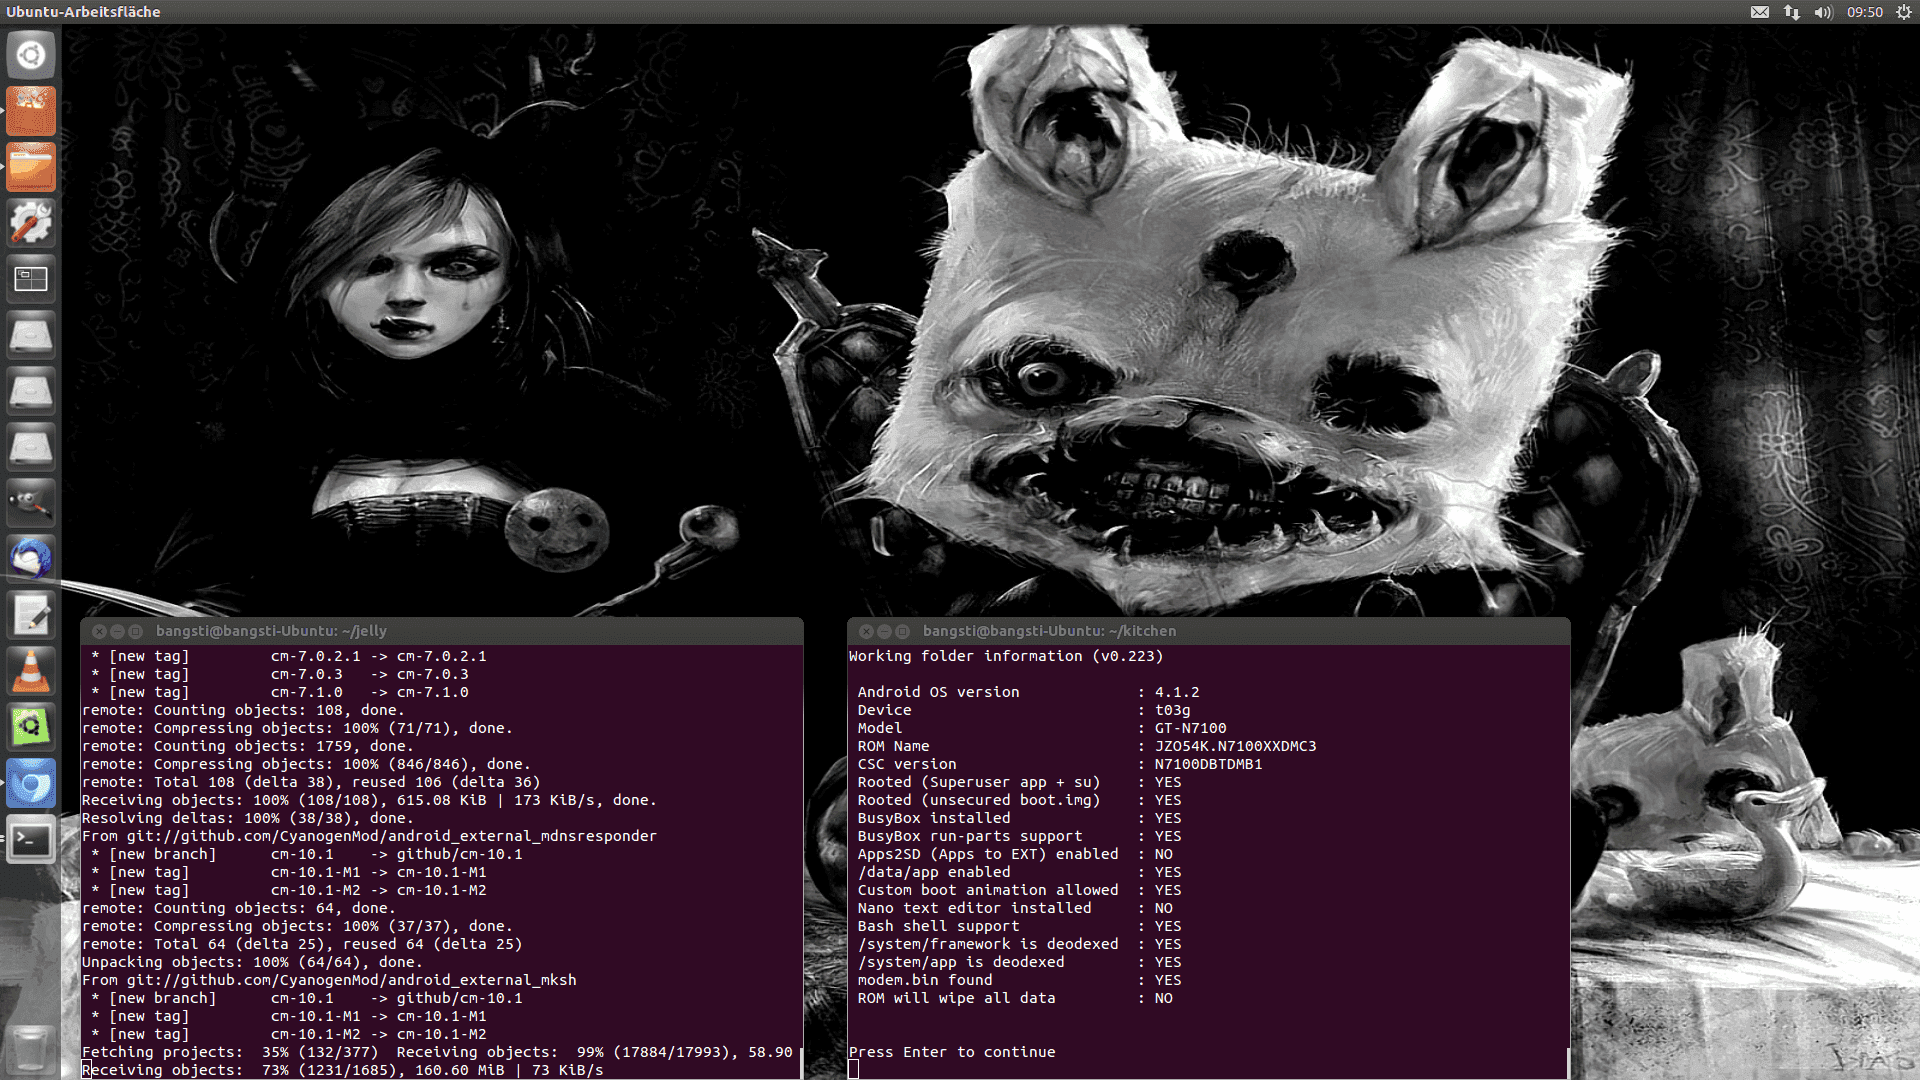This screenshot has width=1920, height=1080.
Task: Open the network connection indicator
Action: [x=1791, y=12]
